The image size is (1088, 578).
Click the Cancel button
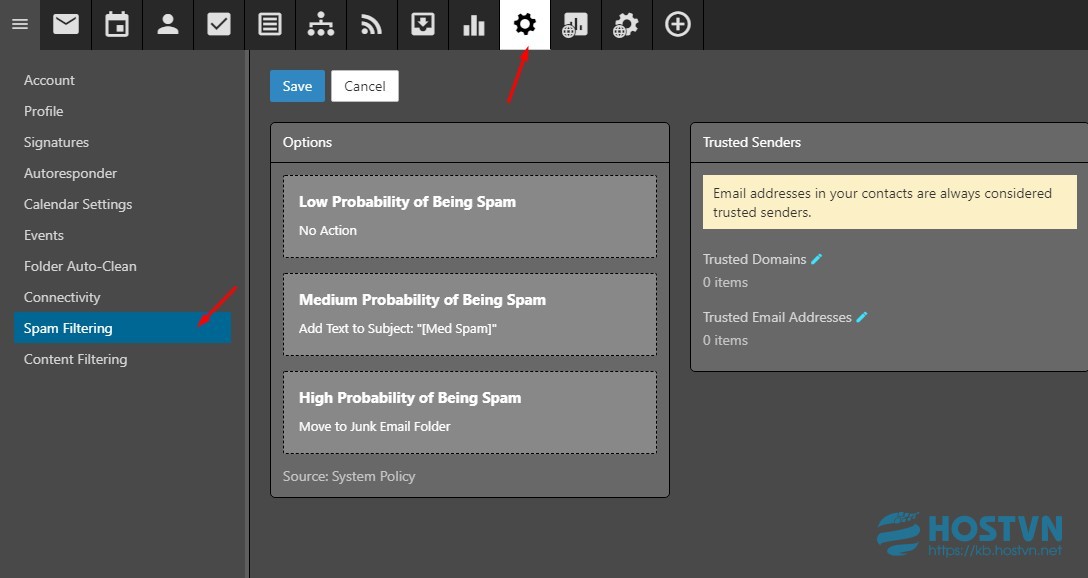click(x=365, y=86)
